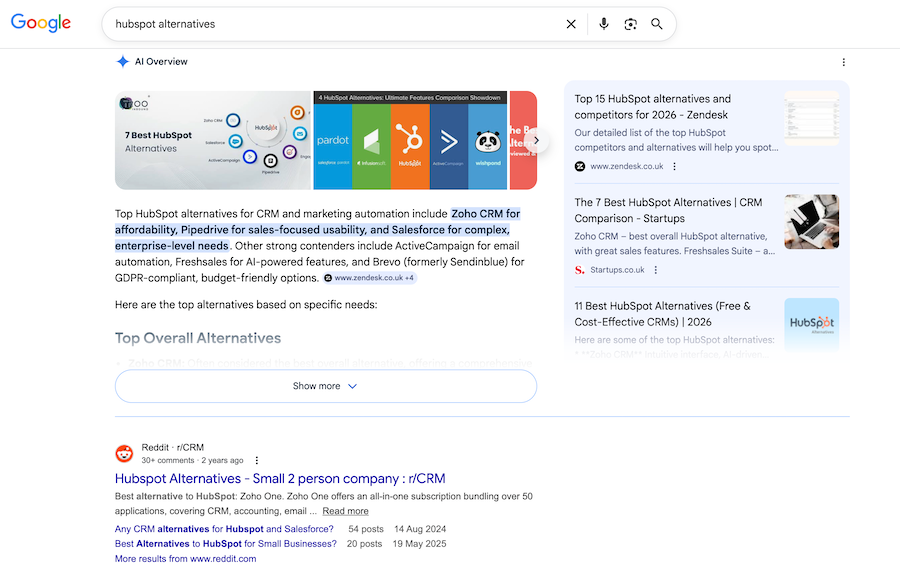Image resolution: width=900 pixels, height=588 pixels.
Task: Open Best Alternatives to HubSpot for Small Businesses thread
Action: 226,544
